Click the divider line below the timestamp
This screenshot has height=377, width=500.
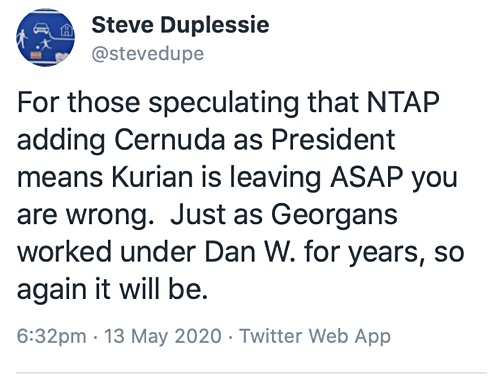[251, 372]
